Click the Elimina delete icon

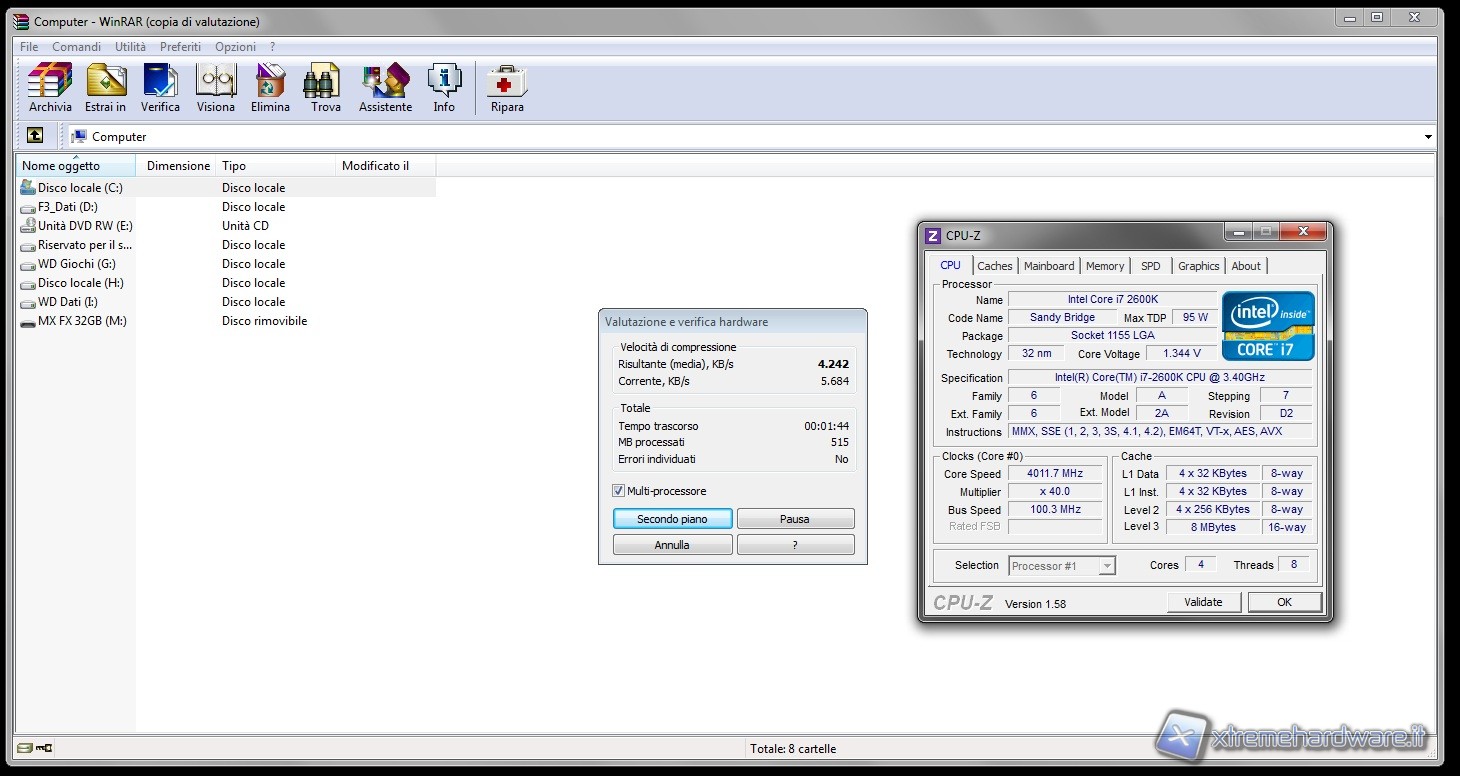pyautogui.click(x=270, y=81)
